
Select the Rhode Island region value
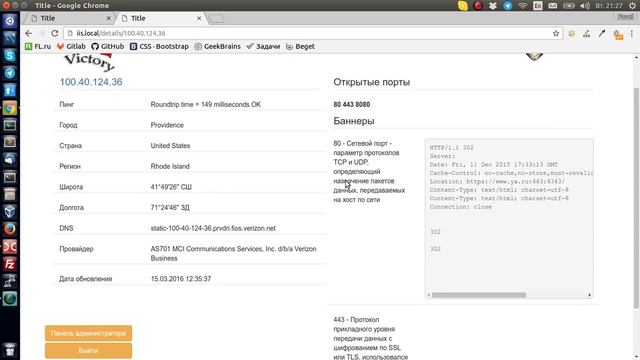click(170, 167)
